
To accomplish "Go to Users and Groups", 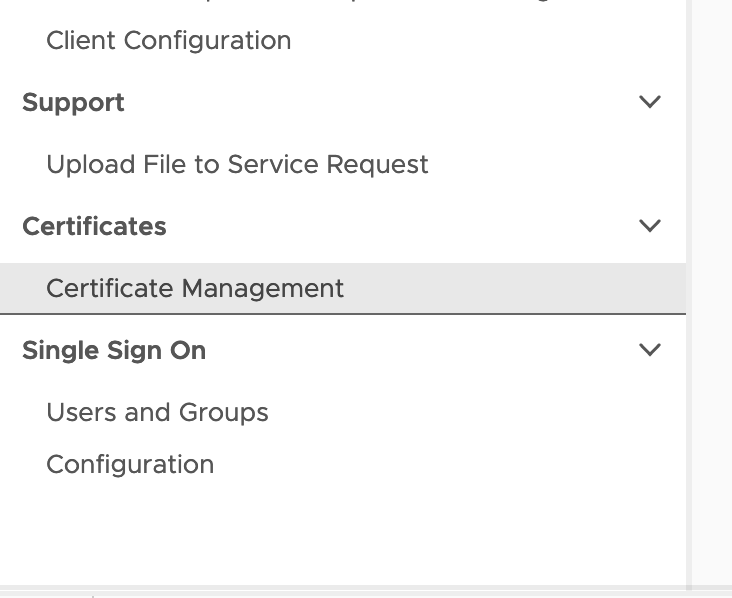I will 157,413.
